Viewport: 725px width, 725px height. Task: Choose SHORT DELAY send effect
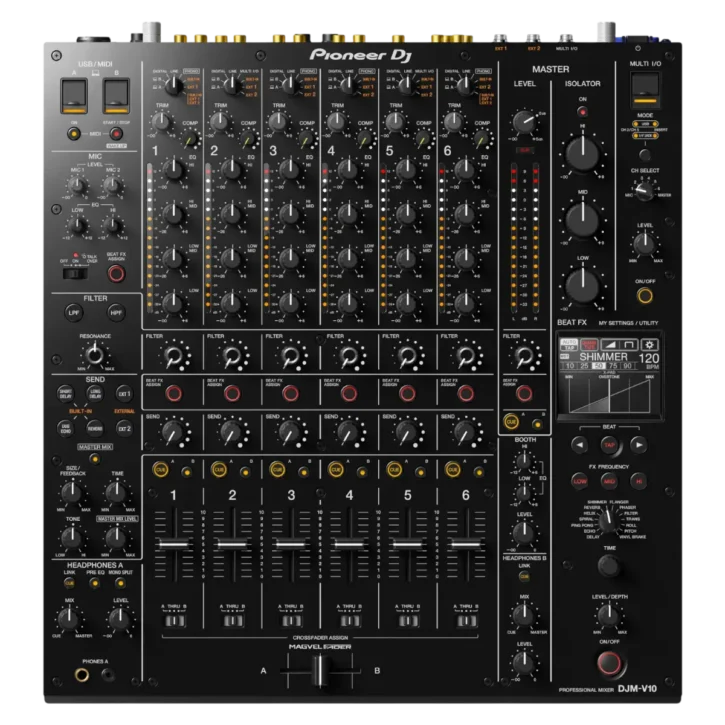point(66,393)
